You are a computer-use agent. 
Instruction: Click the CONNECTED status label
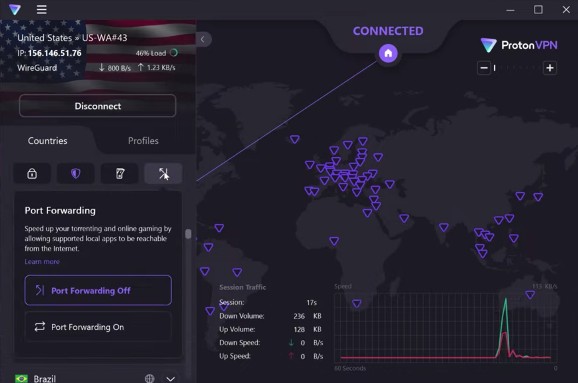point(388,31)
